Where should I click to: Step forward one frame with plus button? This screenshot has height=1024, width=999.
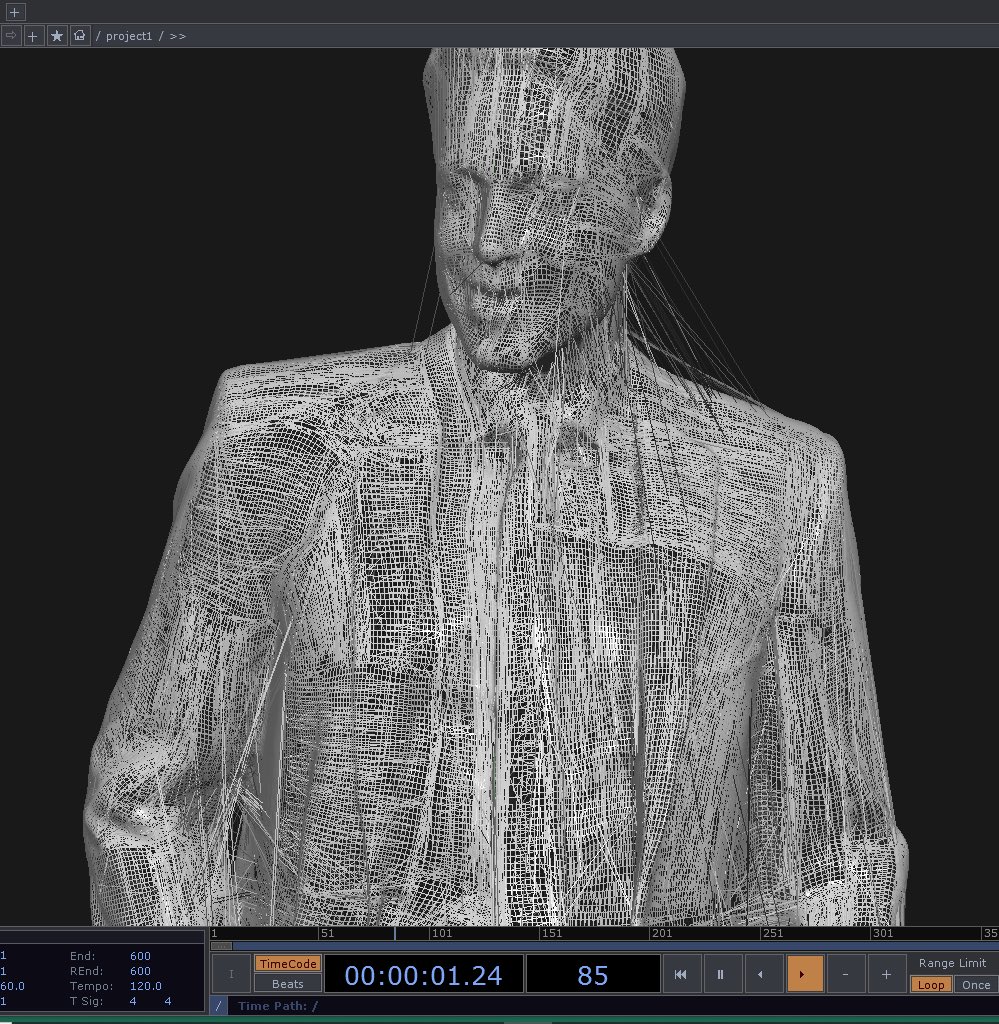886,974
